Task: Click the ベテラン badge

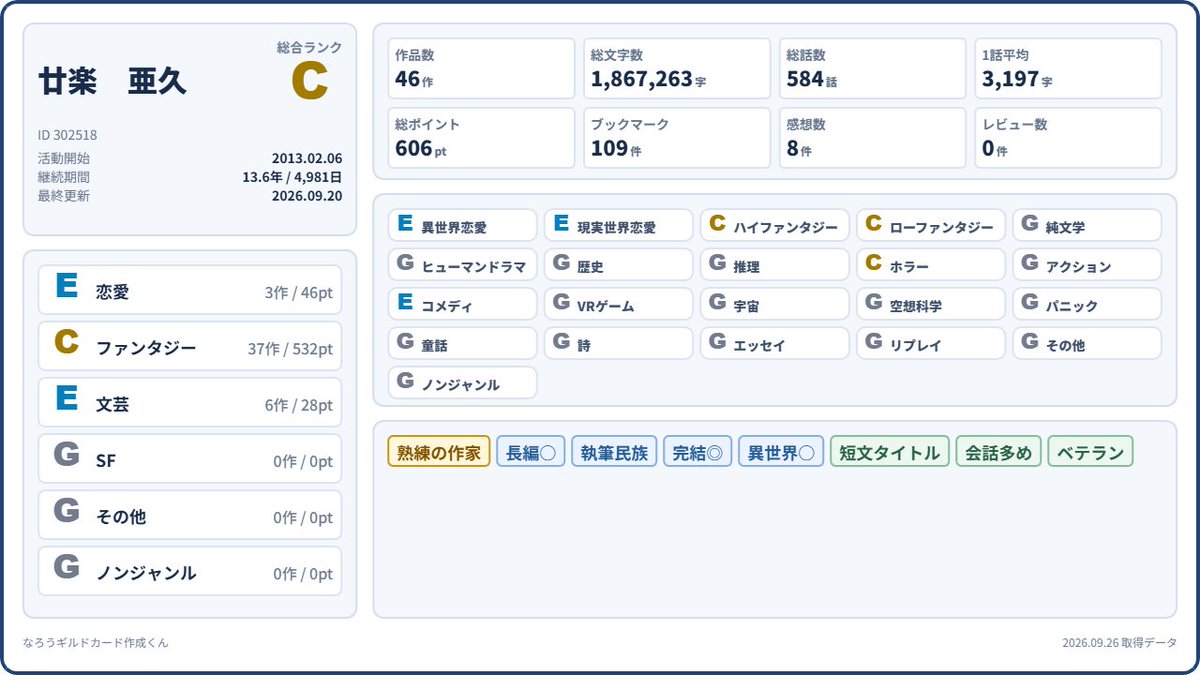Action: [1091, 452]
